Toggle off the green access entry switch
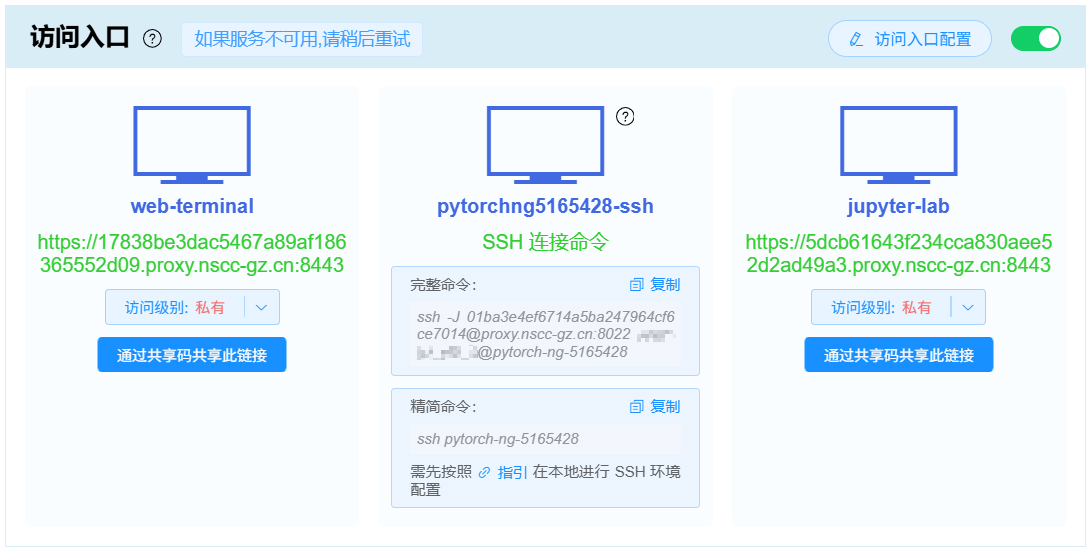 click(1036, 39)
